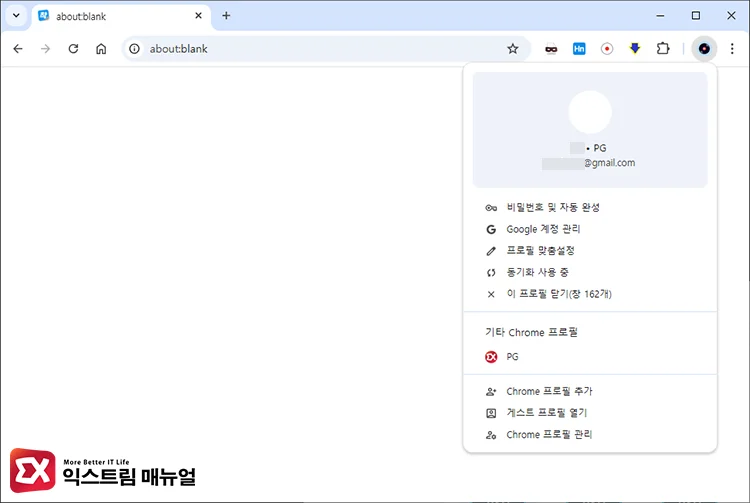Open a new tab with plus button

226,16
